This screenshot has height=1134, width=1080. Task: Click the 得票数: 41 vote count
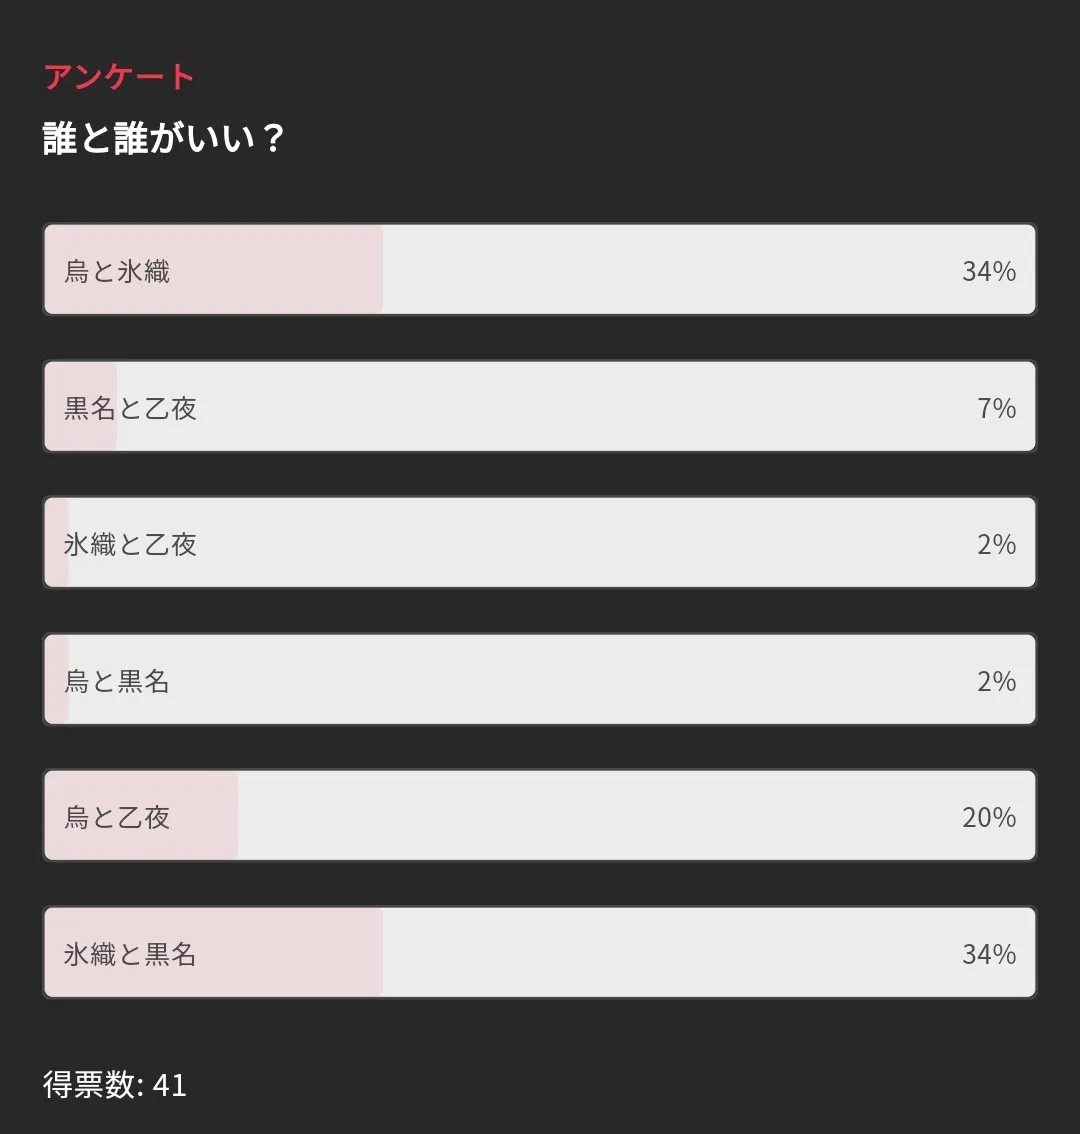115,1085
